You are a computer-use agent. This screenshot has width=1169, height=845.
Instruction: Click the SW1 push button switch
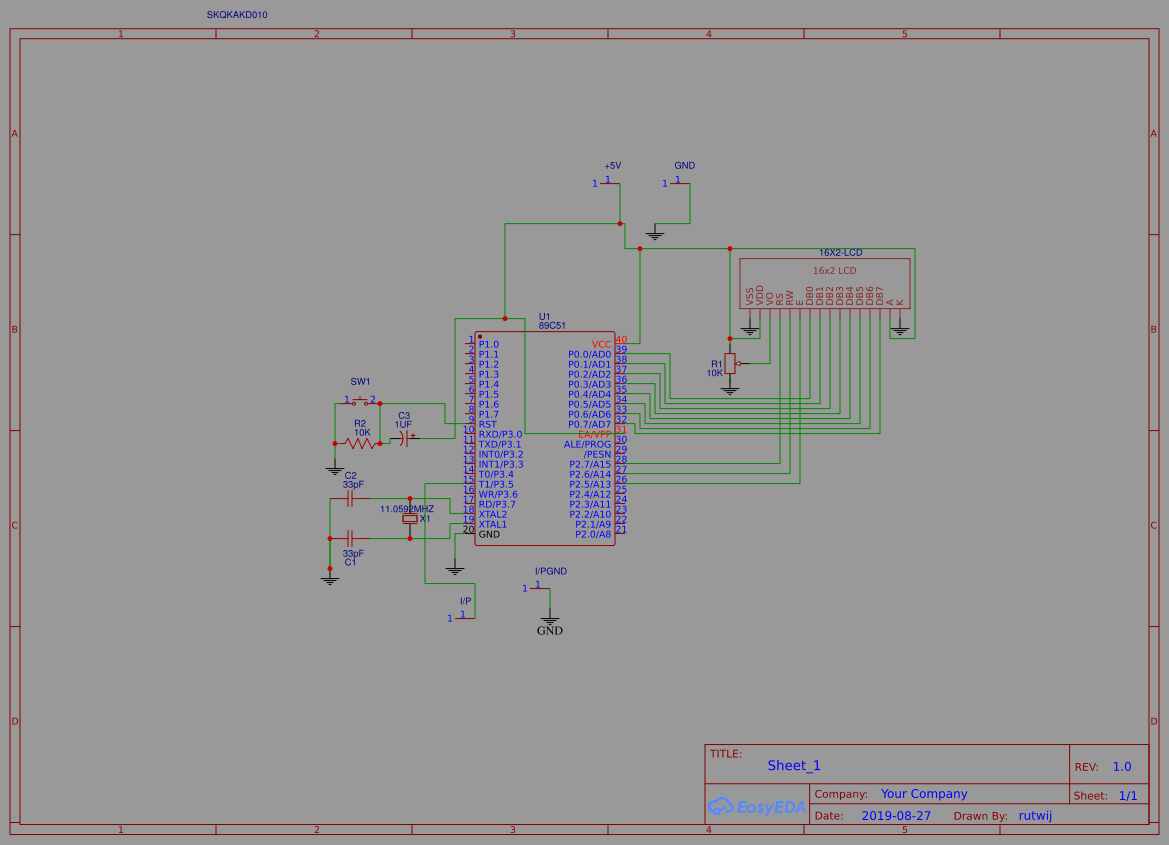pyautogui.click(x=360, y=401)
